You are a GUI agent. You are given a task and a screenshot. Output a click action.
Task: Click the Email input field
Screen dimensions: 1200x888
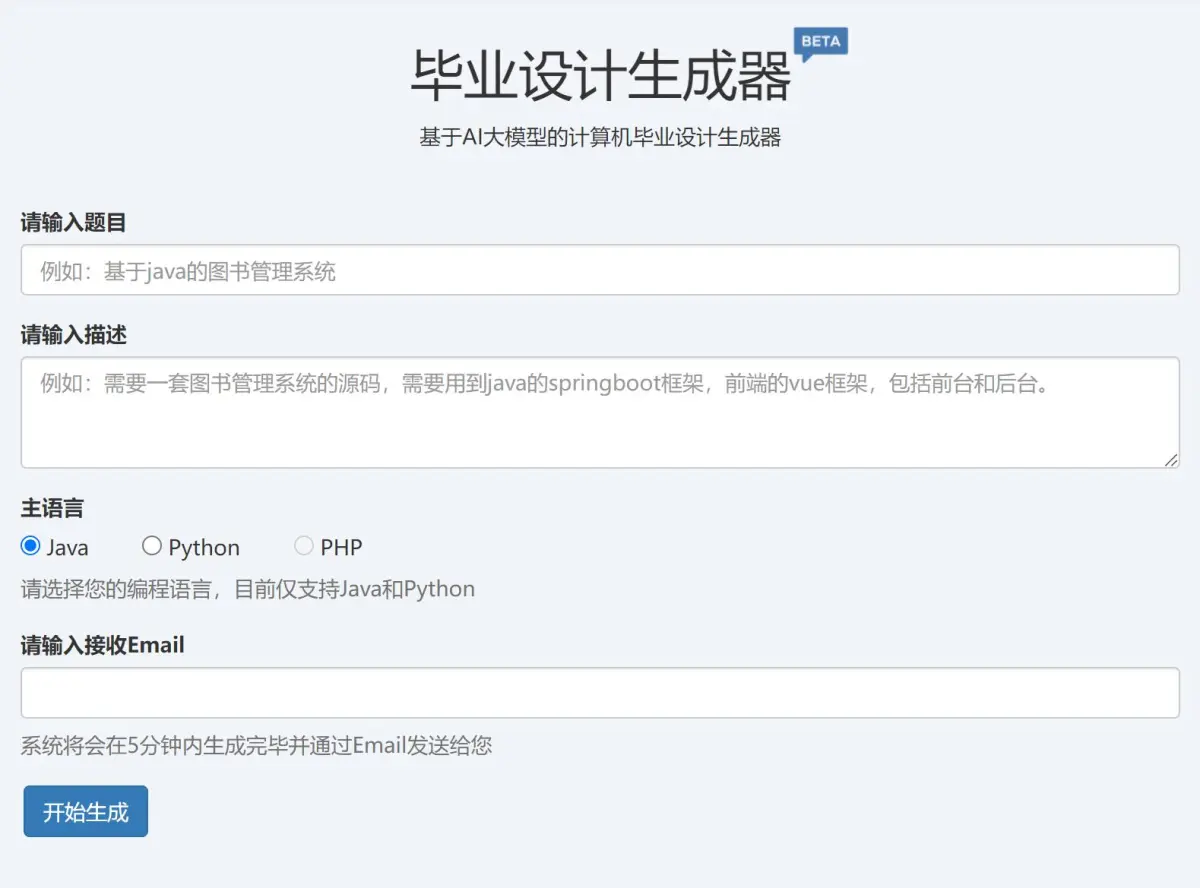(x=600, y=692)
